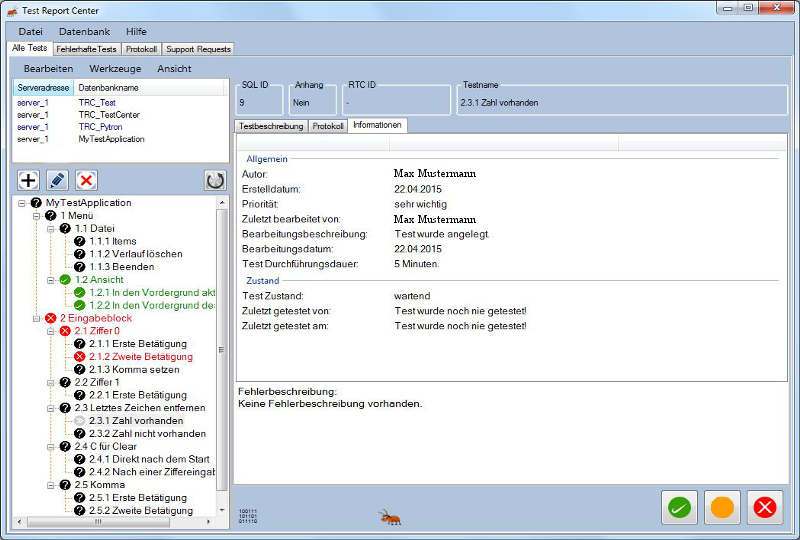Switch to the Testbeschreibung tab

pos(271,126)
